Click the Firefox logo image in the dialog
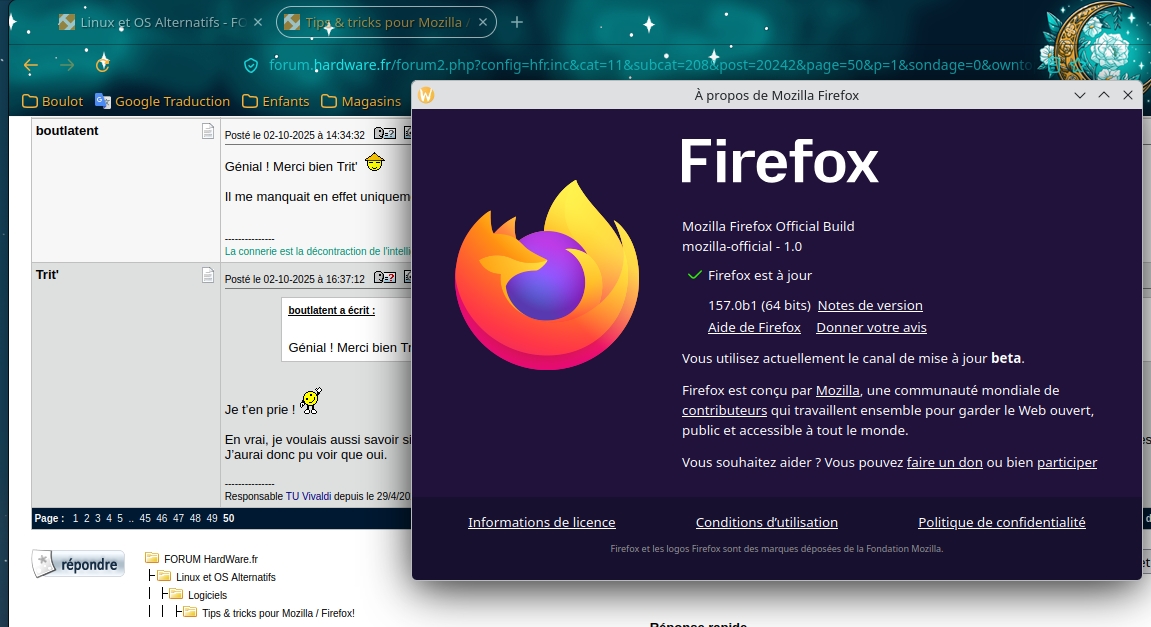Viewport: 1151px width, 627px height. (547, 275)
